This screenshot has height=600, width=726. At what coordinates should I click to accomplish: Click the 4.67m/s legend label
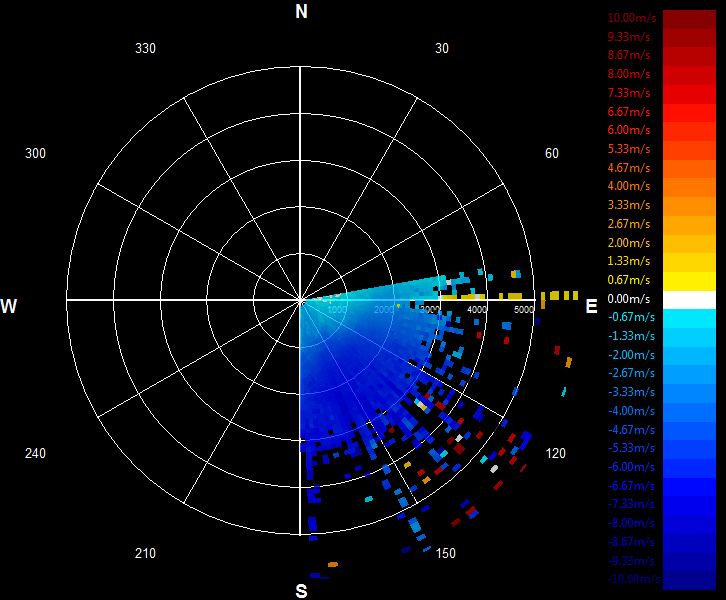point(629,168)
